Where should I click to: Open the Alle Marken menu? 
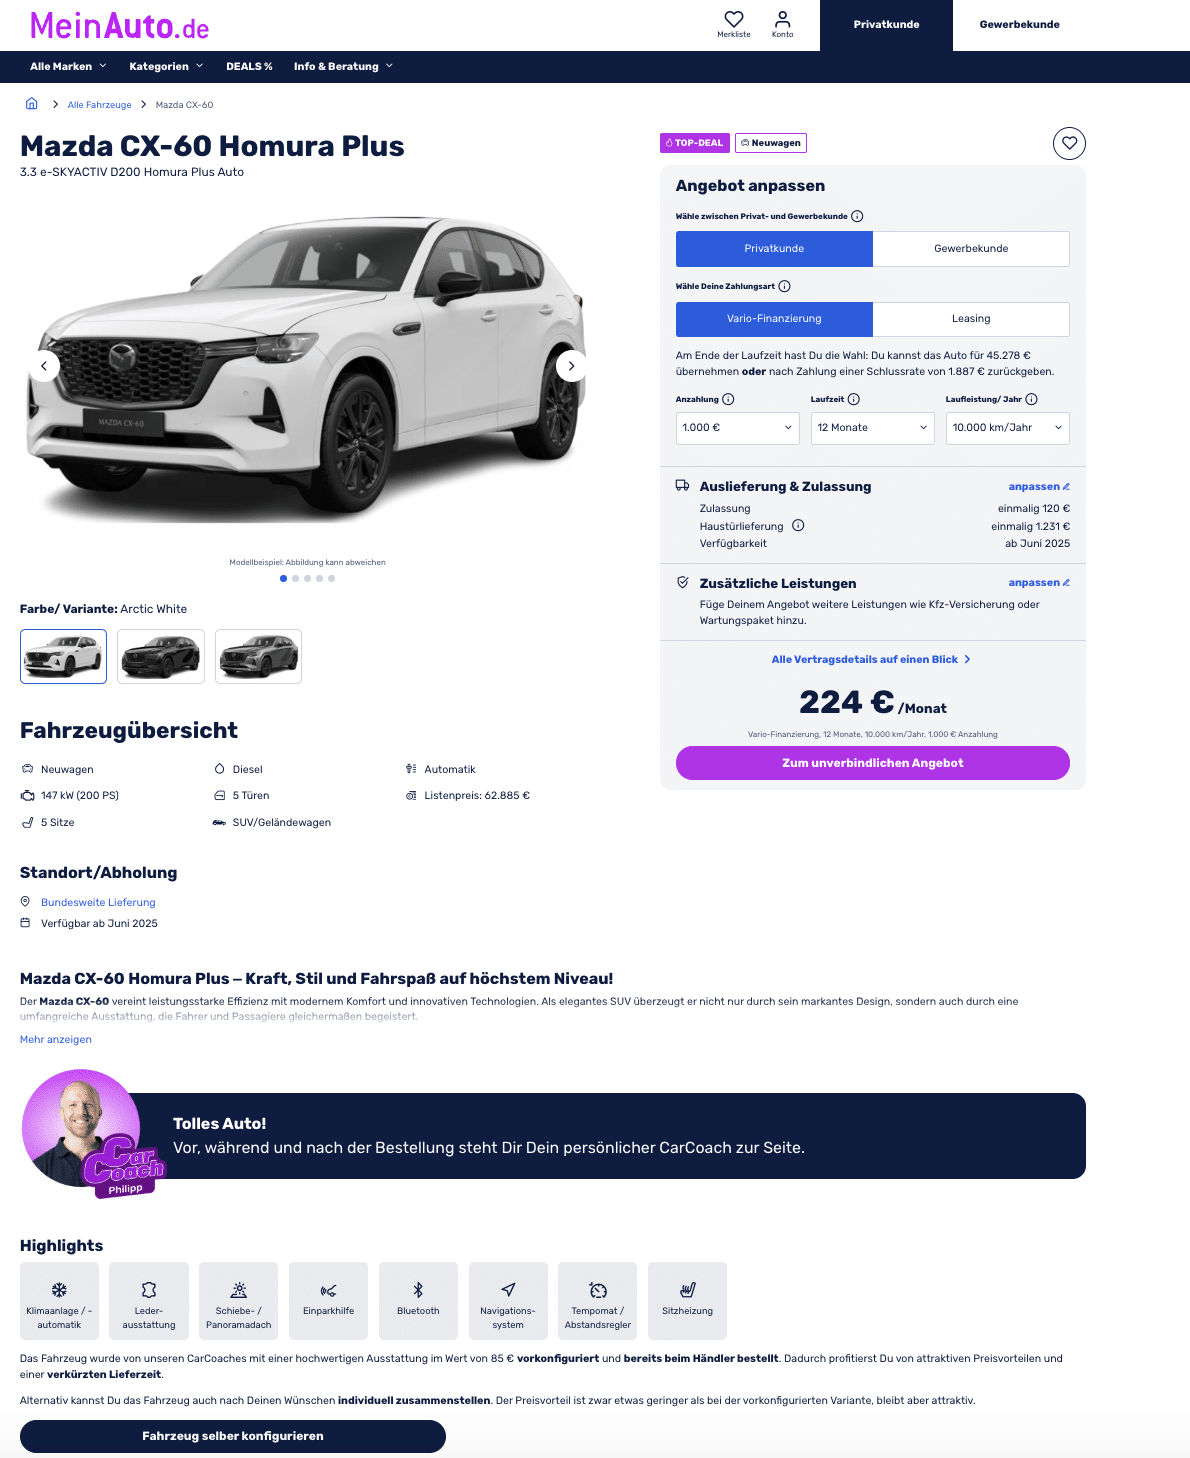[x=68, y=67]
